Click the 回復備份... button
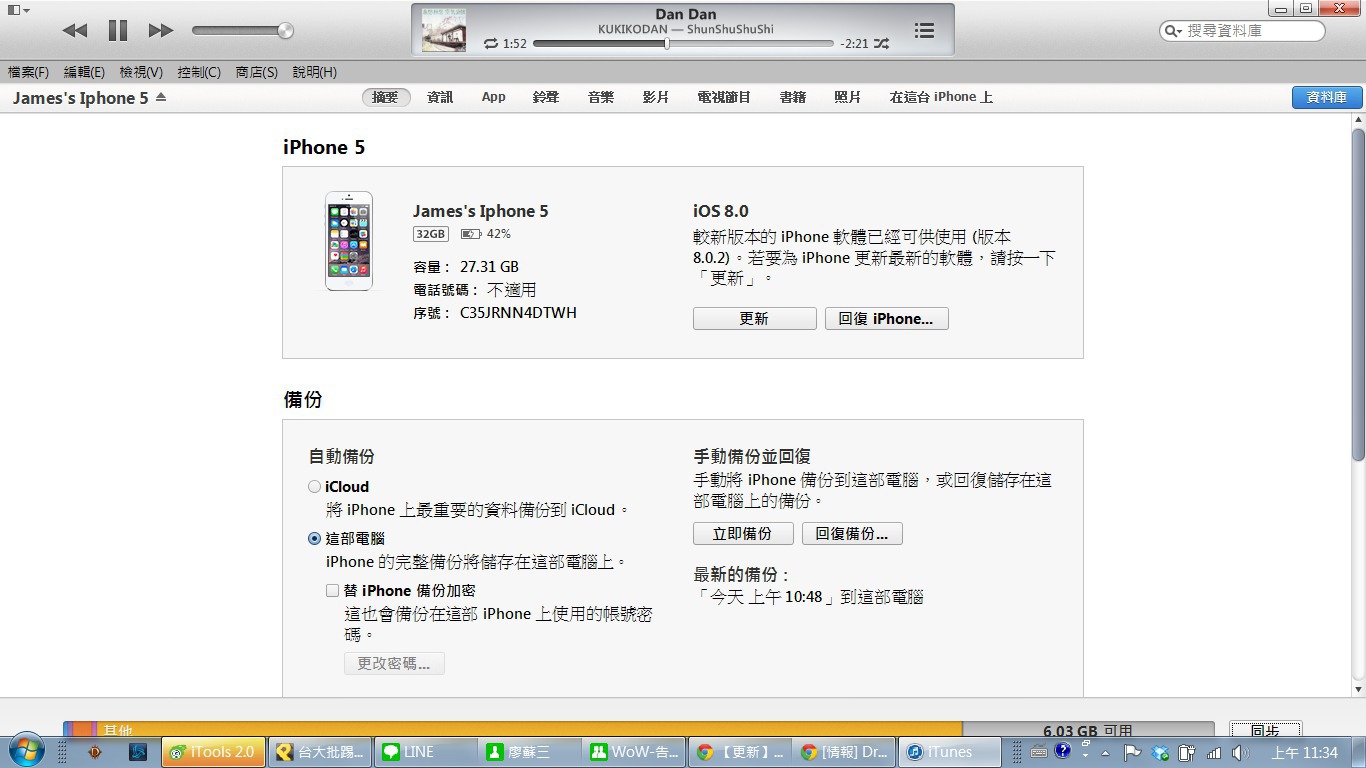Screen dimensions: 1366x768 coord(852,533)
